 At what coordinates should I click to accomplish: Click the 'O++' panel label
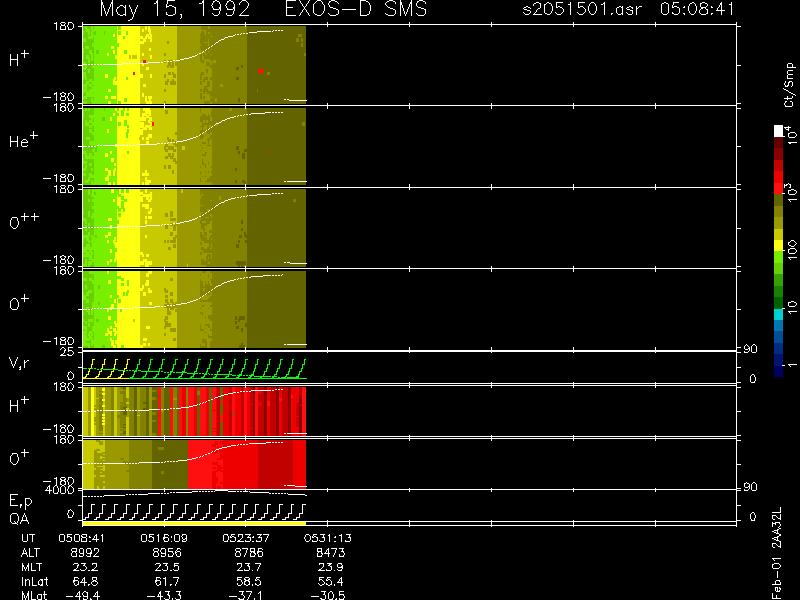[24, 220]
